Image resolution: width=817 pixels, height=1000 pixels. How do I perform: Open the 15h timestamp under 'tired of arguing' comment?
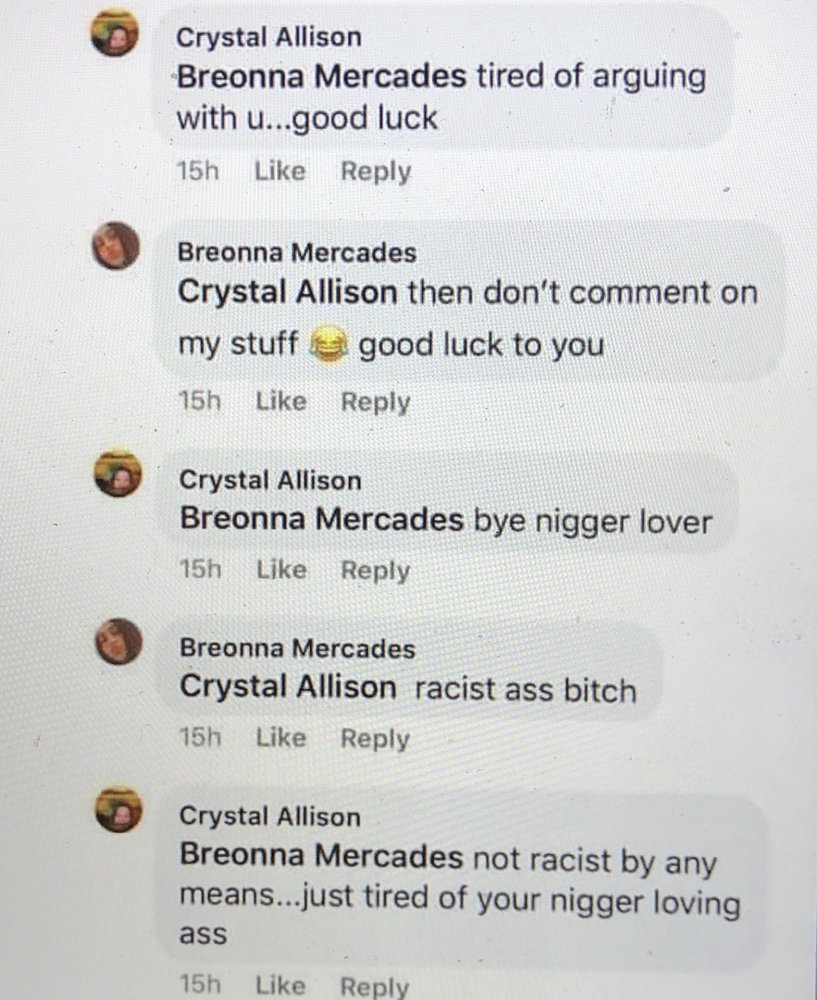click(198, 171)
